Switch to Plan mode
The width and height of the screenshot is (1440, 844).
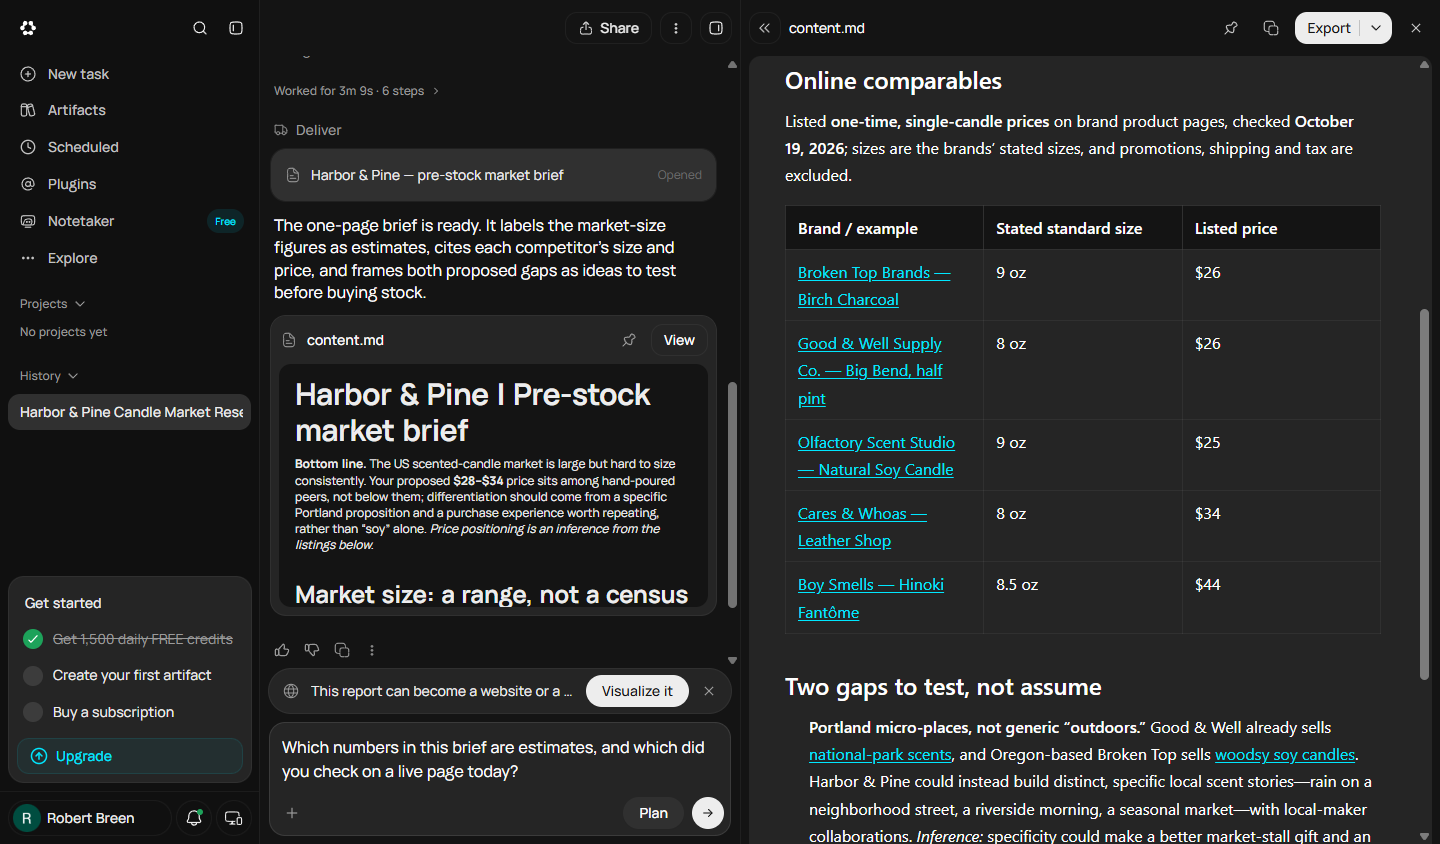point(653,813)
